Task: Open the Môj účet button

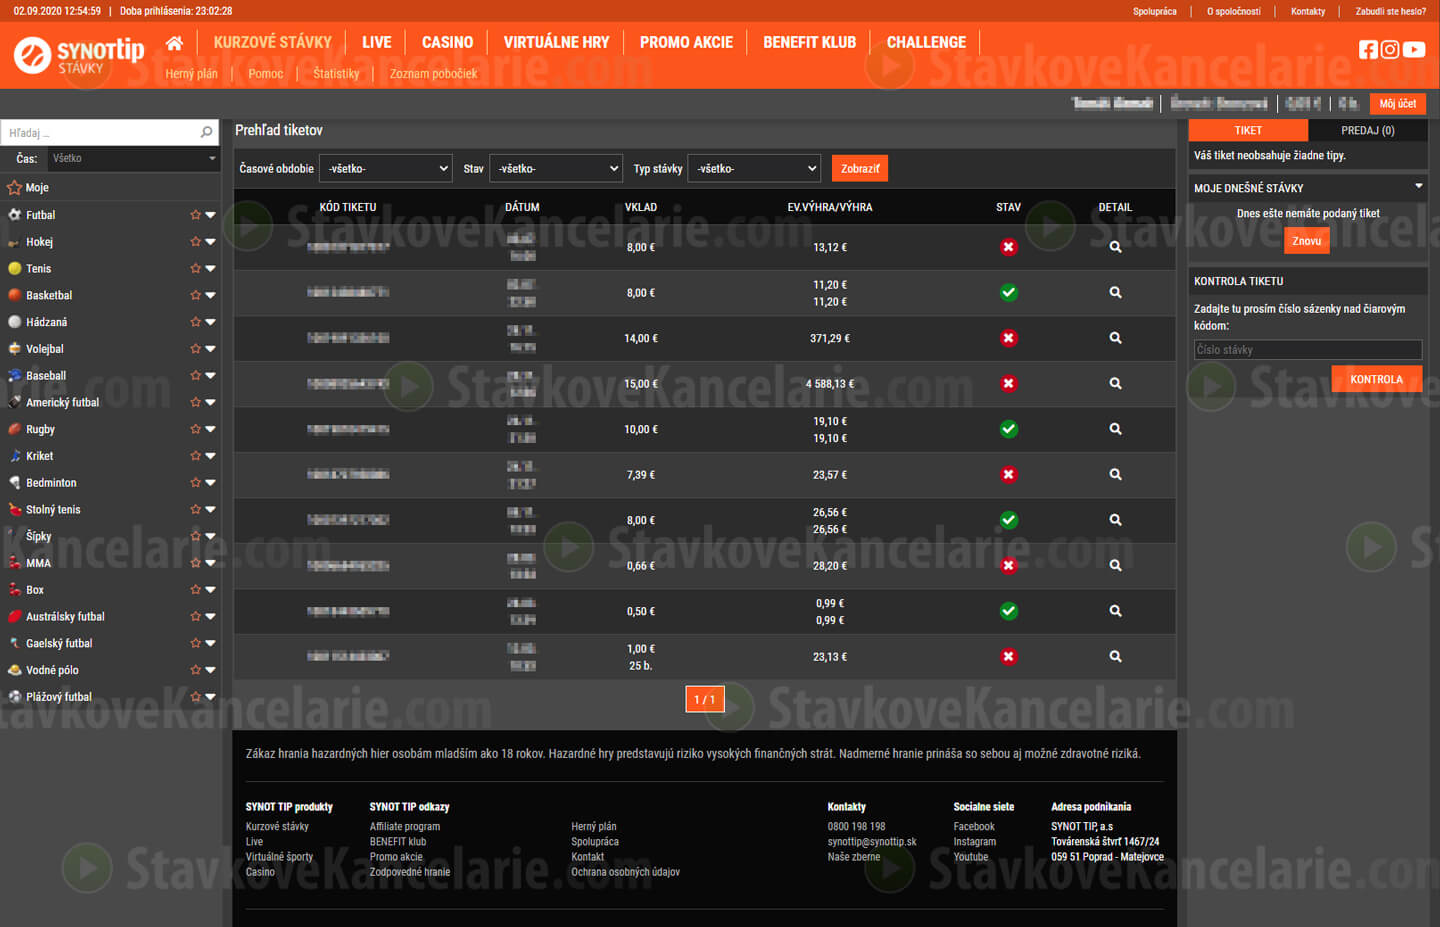Action: [1398, 103]
